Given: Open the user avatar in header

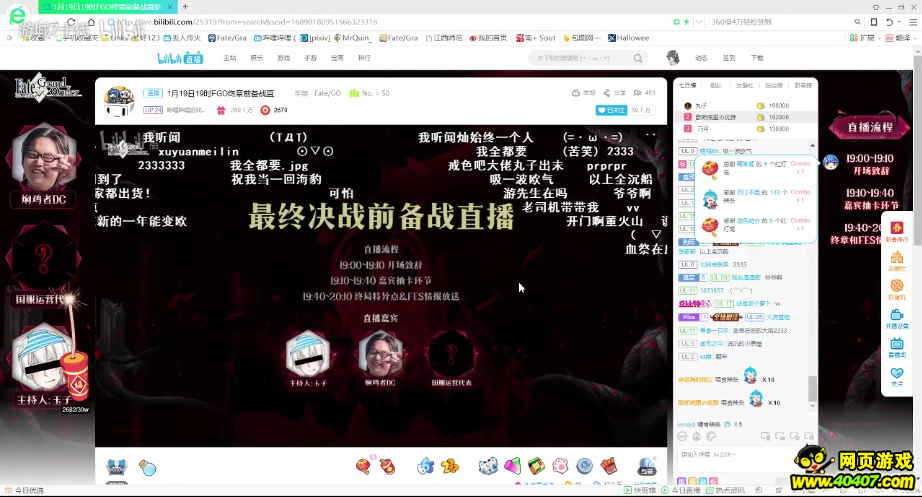Looking at the screenshot, I should point(673,58).
